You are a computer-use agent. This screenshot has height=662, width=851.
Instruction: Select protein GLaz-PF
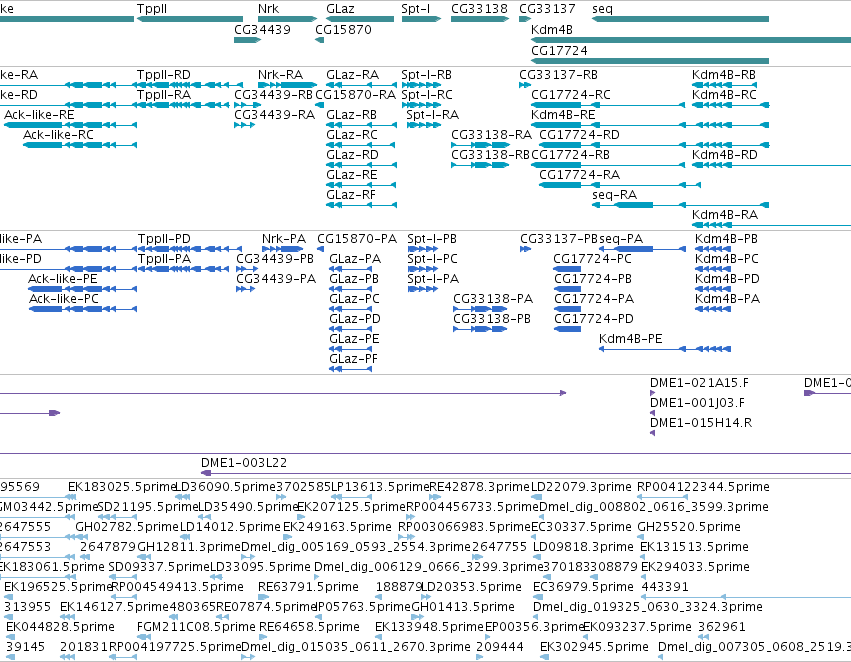pos(353,359)
